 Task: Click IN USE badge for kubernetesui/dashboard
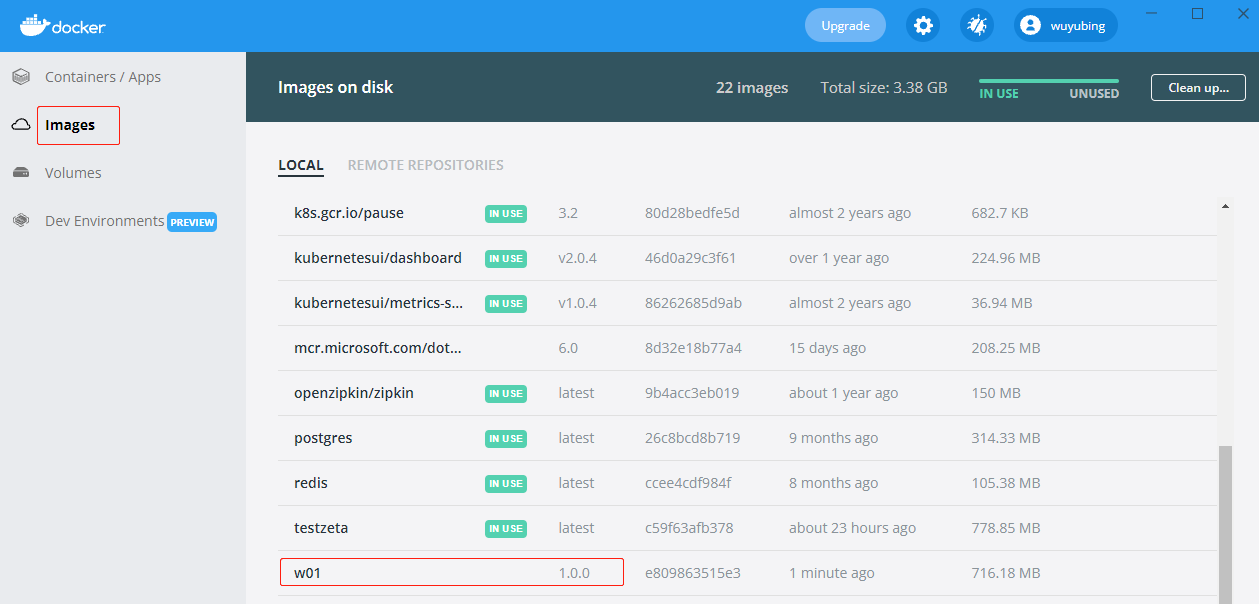click(506, 258)
